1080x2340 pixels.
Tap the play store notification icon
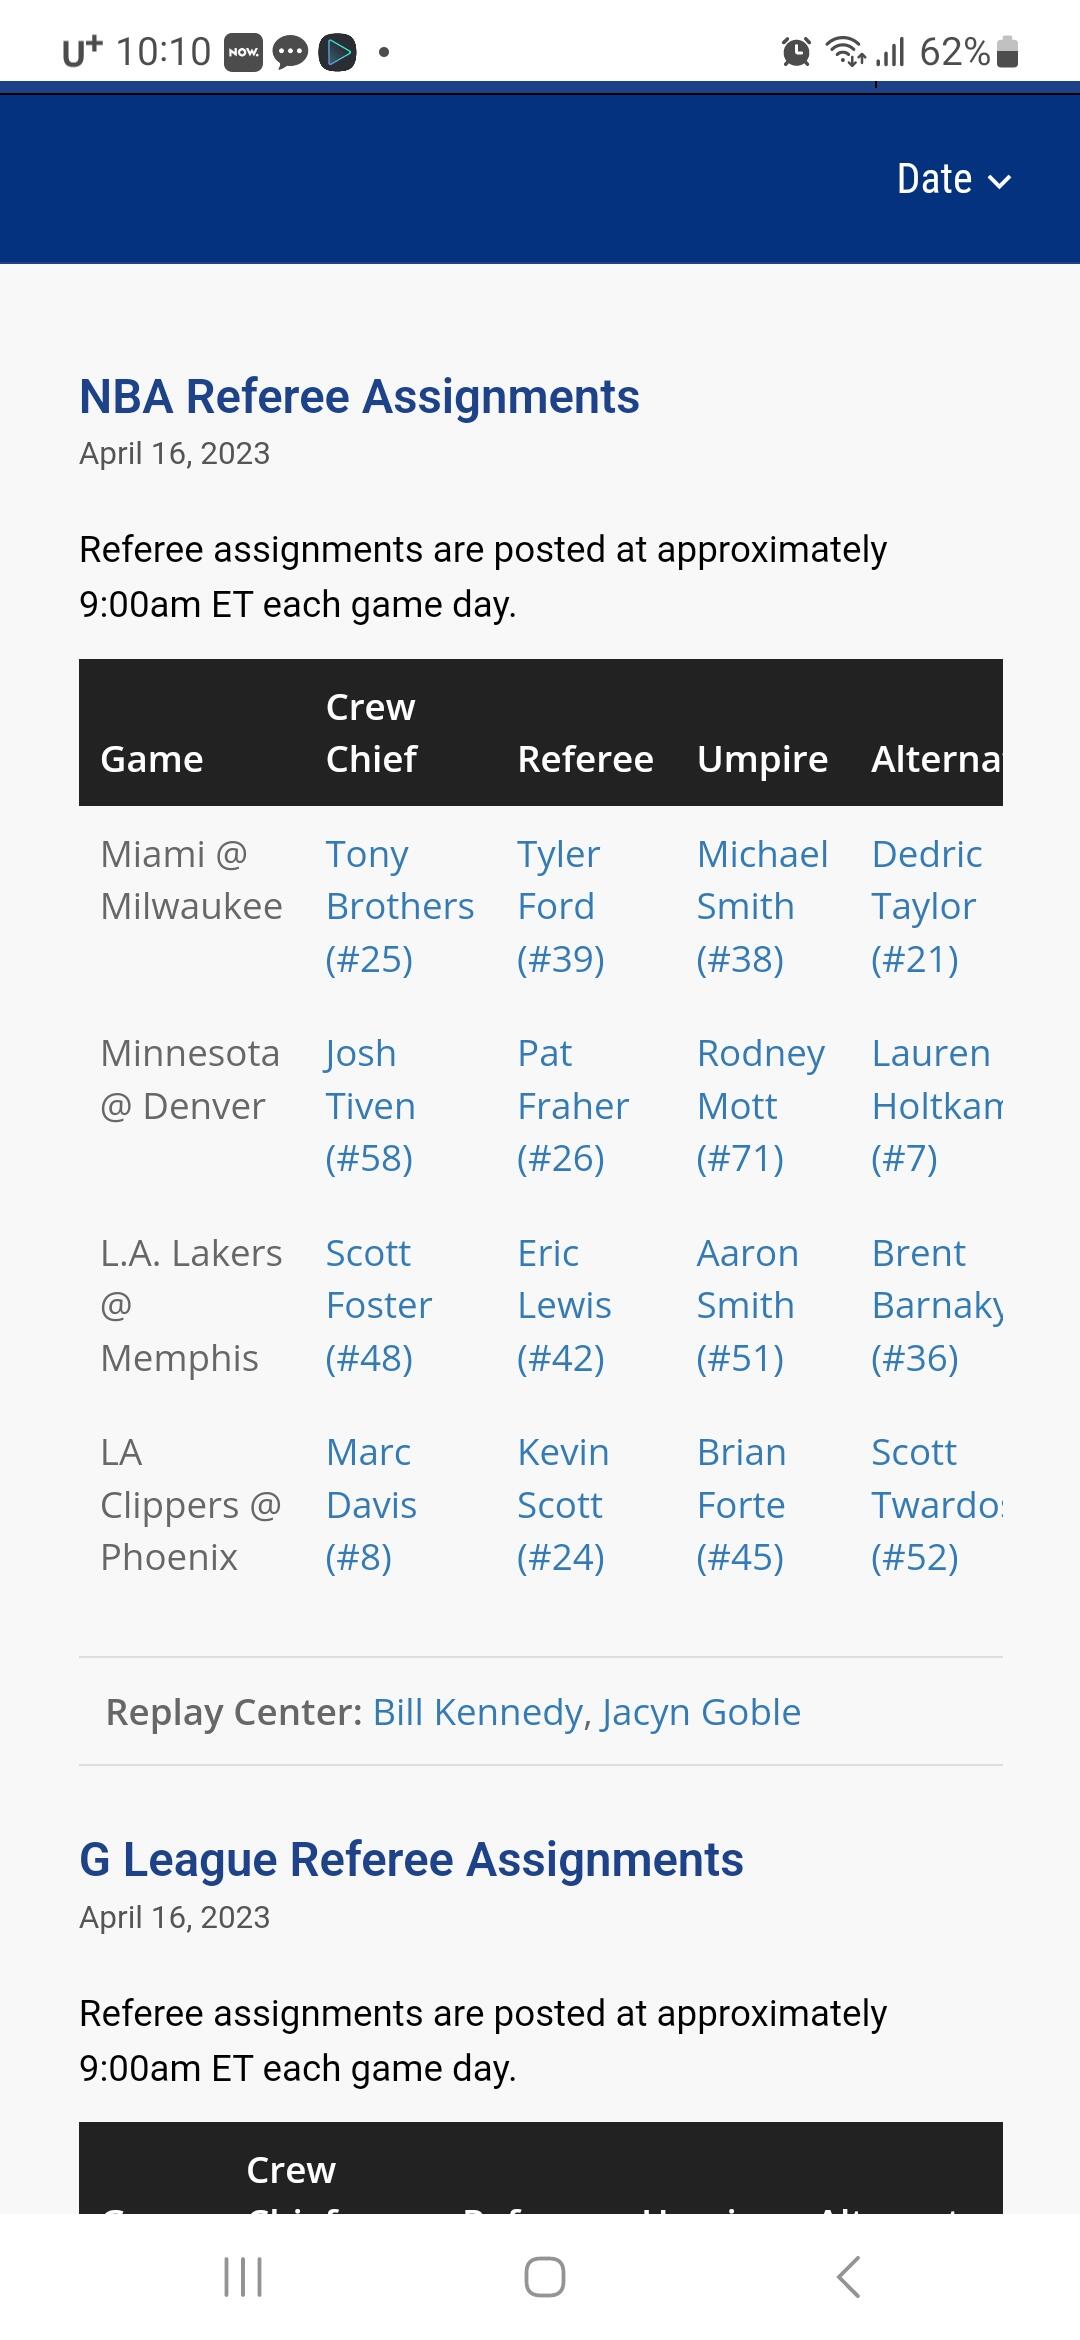(337, 52)
